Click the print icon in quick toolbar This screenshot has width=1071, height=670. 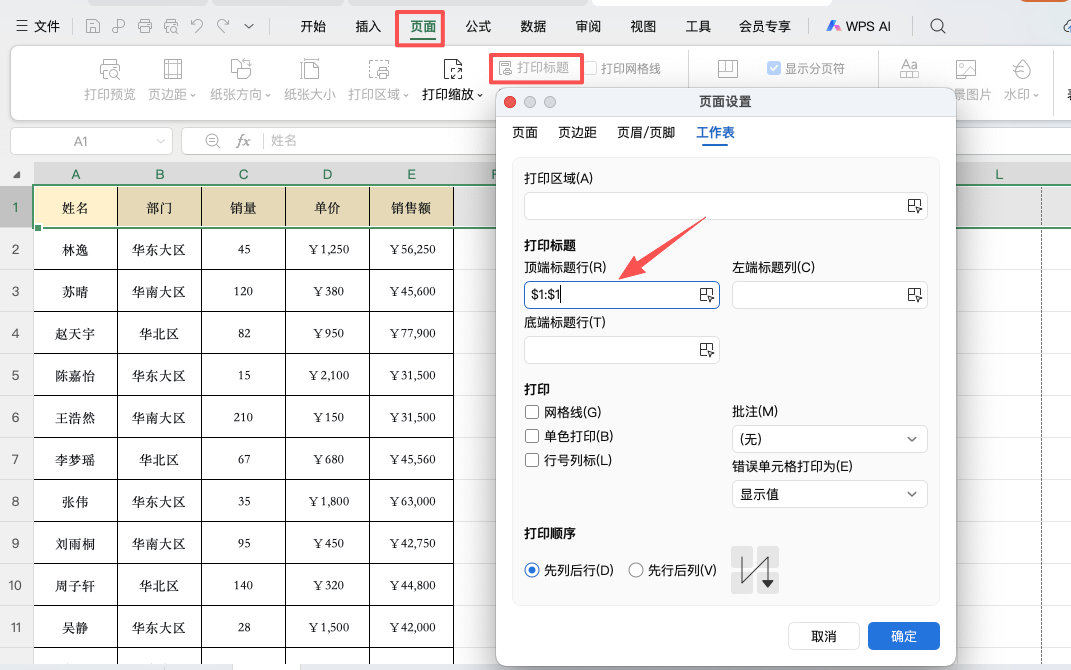pyautogui.click(x=145, y=26)
